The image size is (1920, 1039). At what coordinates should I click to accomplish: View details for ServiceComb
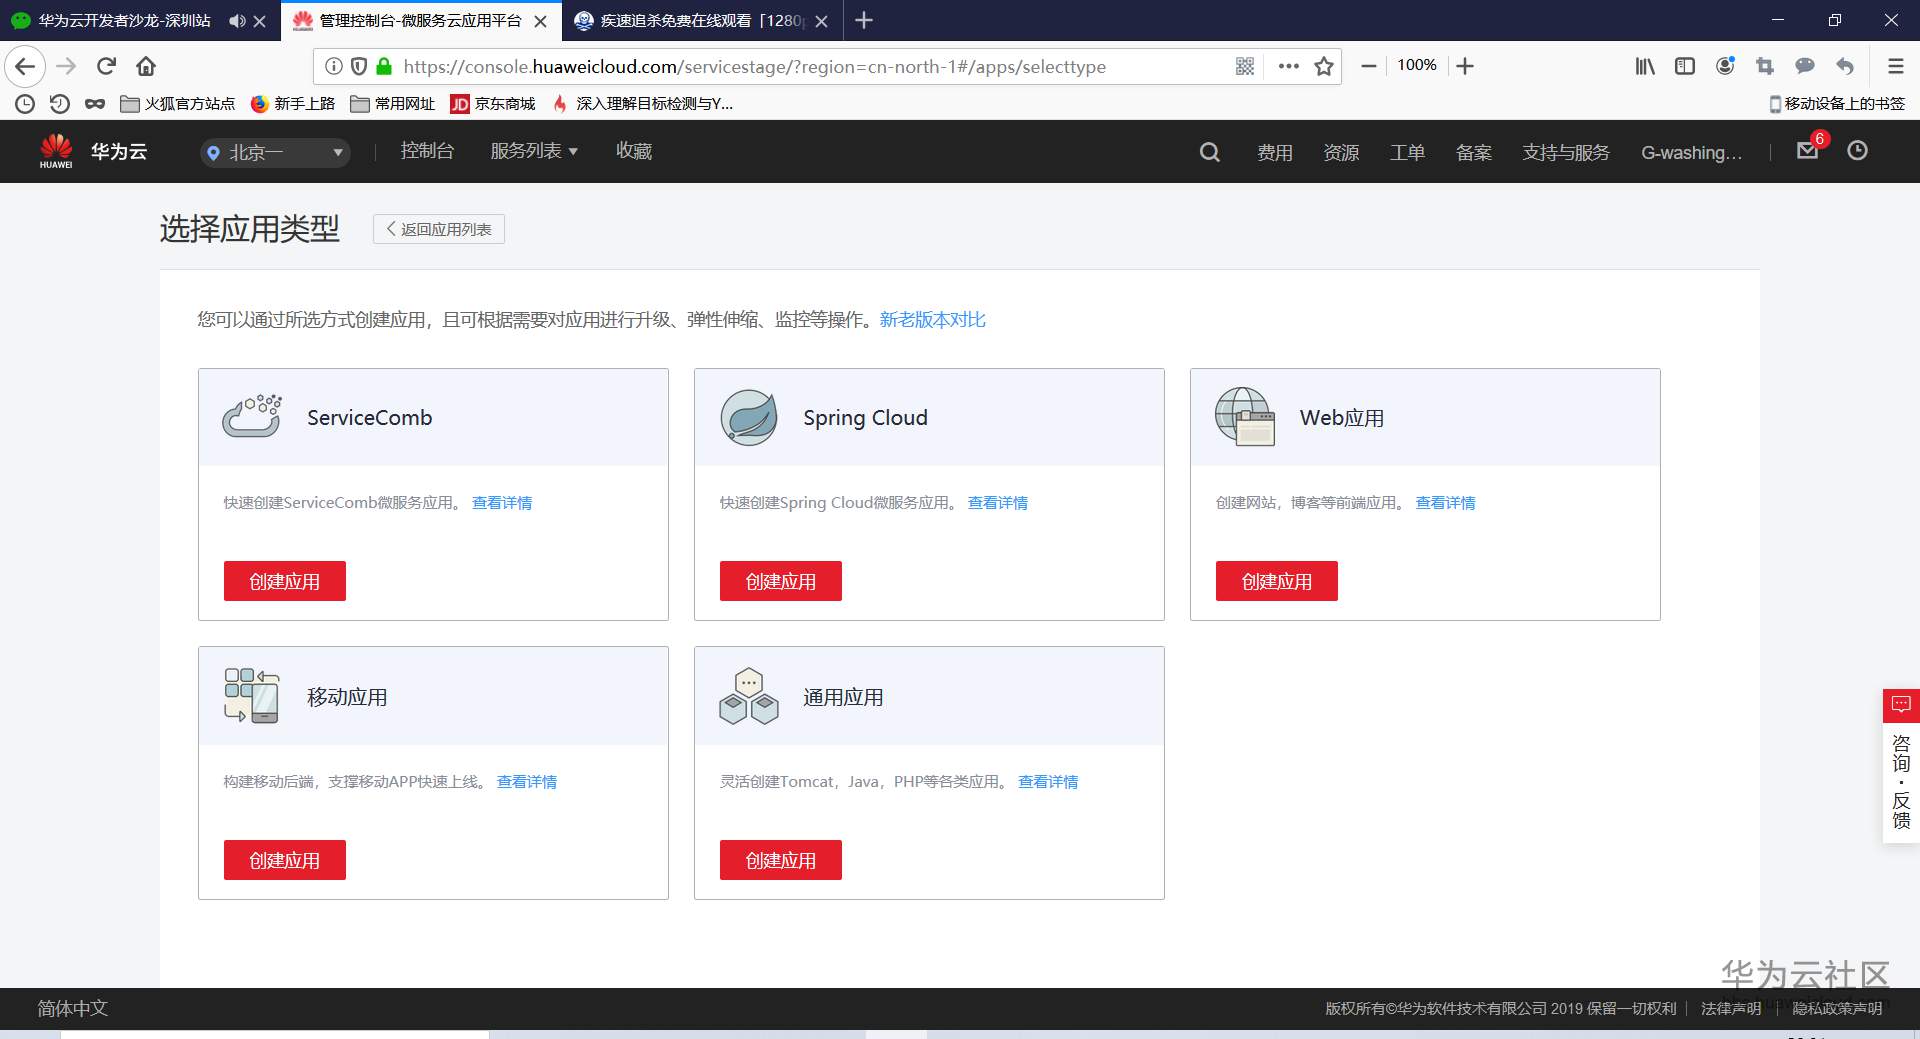(x=502, y=503)
